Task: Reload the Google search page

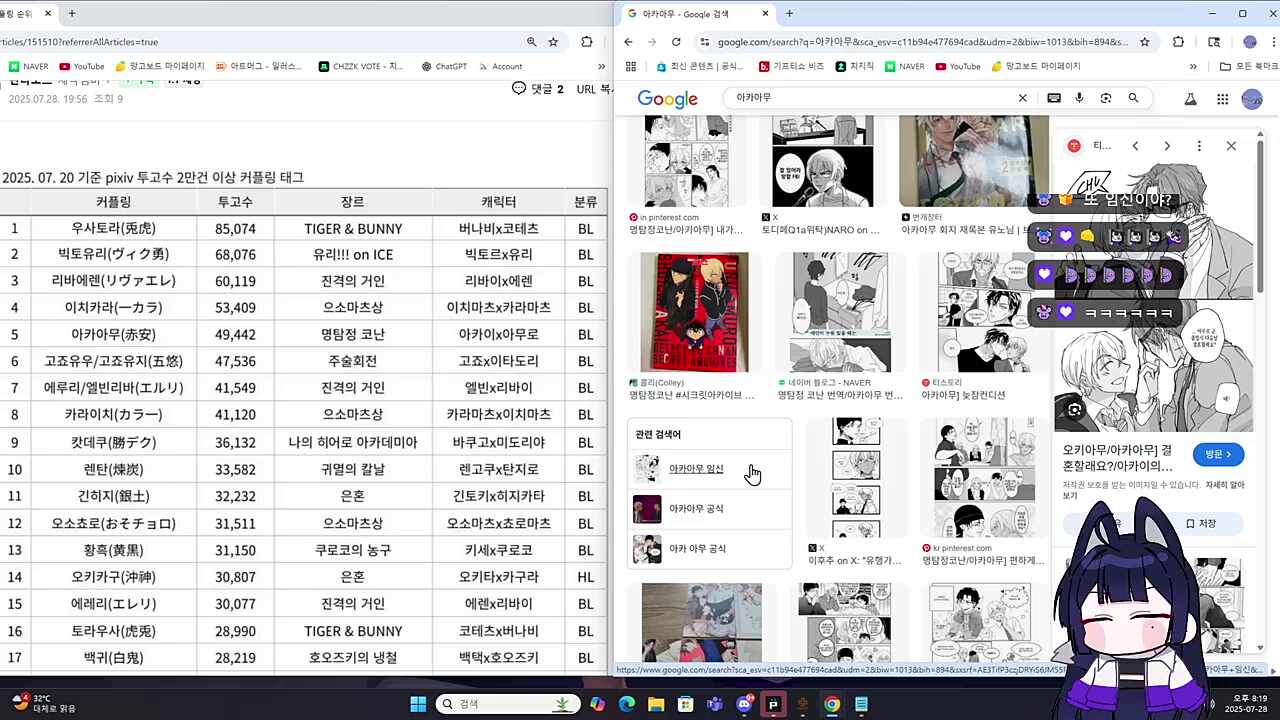Action: coord(676,42)
